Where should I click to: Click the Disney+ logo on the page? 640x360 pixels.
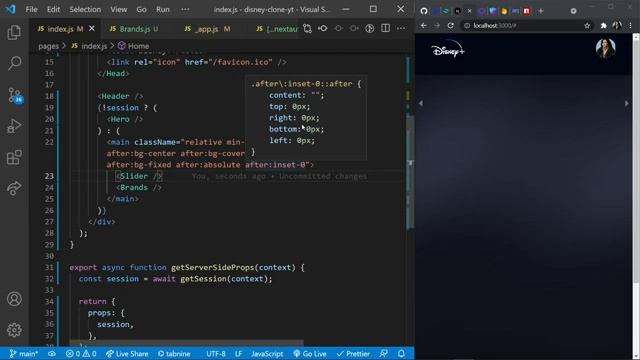point(448,50)
